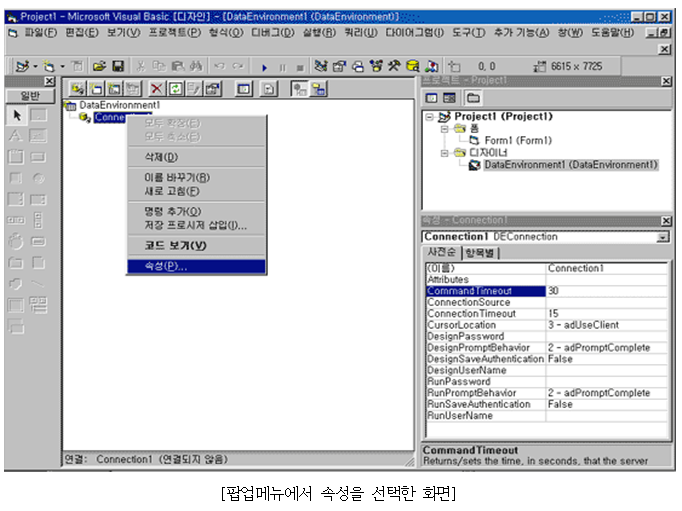Screen dimensions: 682x511
Task: Click the green Refresh icon in designer toolbar
Action: click(175, 89)
